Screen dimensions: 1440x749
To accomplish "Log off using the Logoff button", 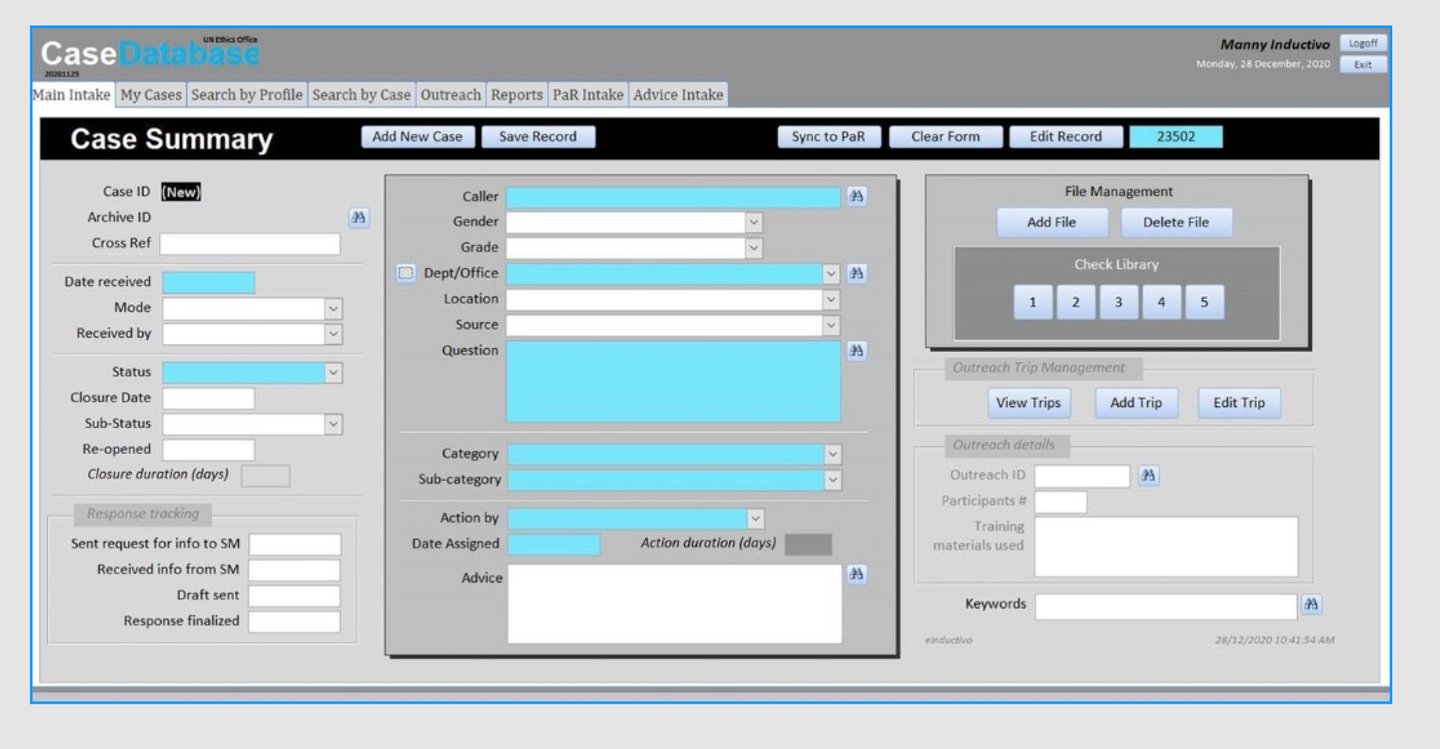I will coord(1363,44).
